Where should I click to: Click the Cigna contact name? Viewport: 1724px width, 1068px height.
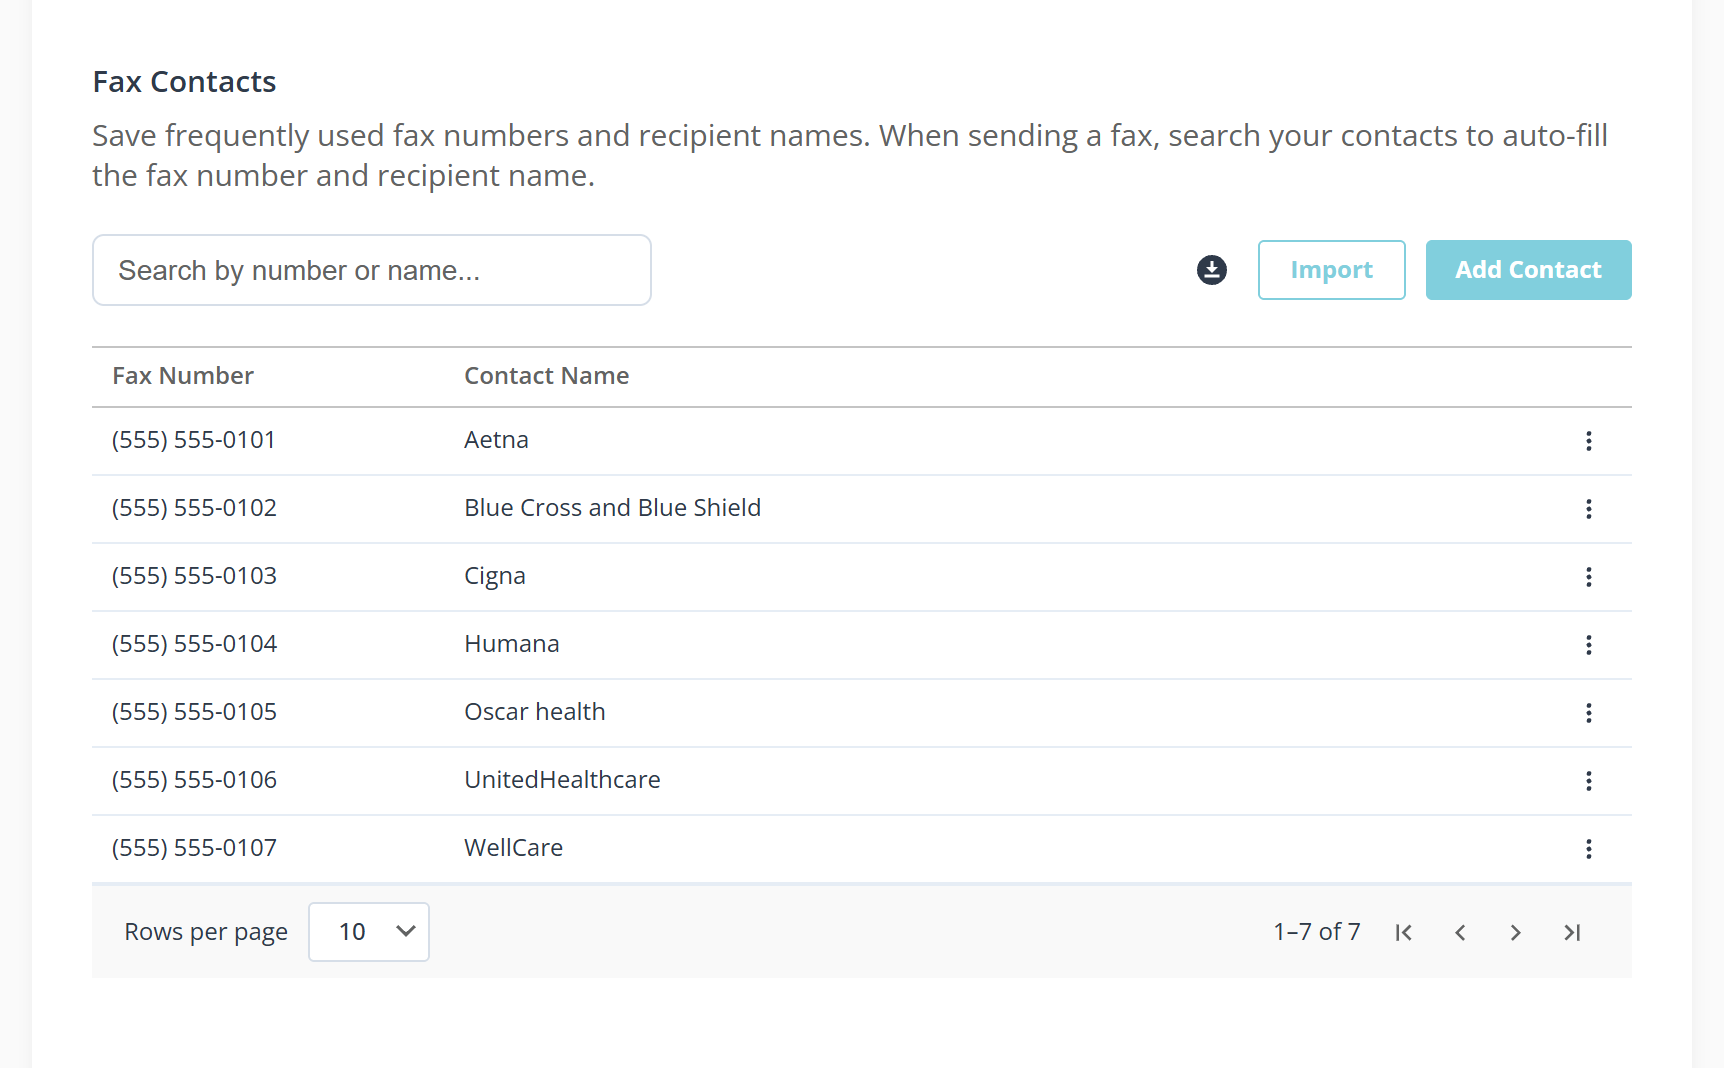(x=495, y=577)
